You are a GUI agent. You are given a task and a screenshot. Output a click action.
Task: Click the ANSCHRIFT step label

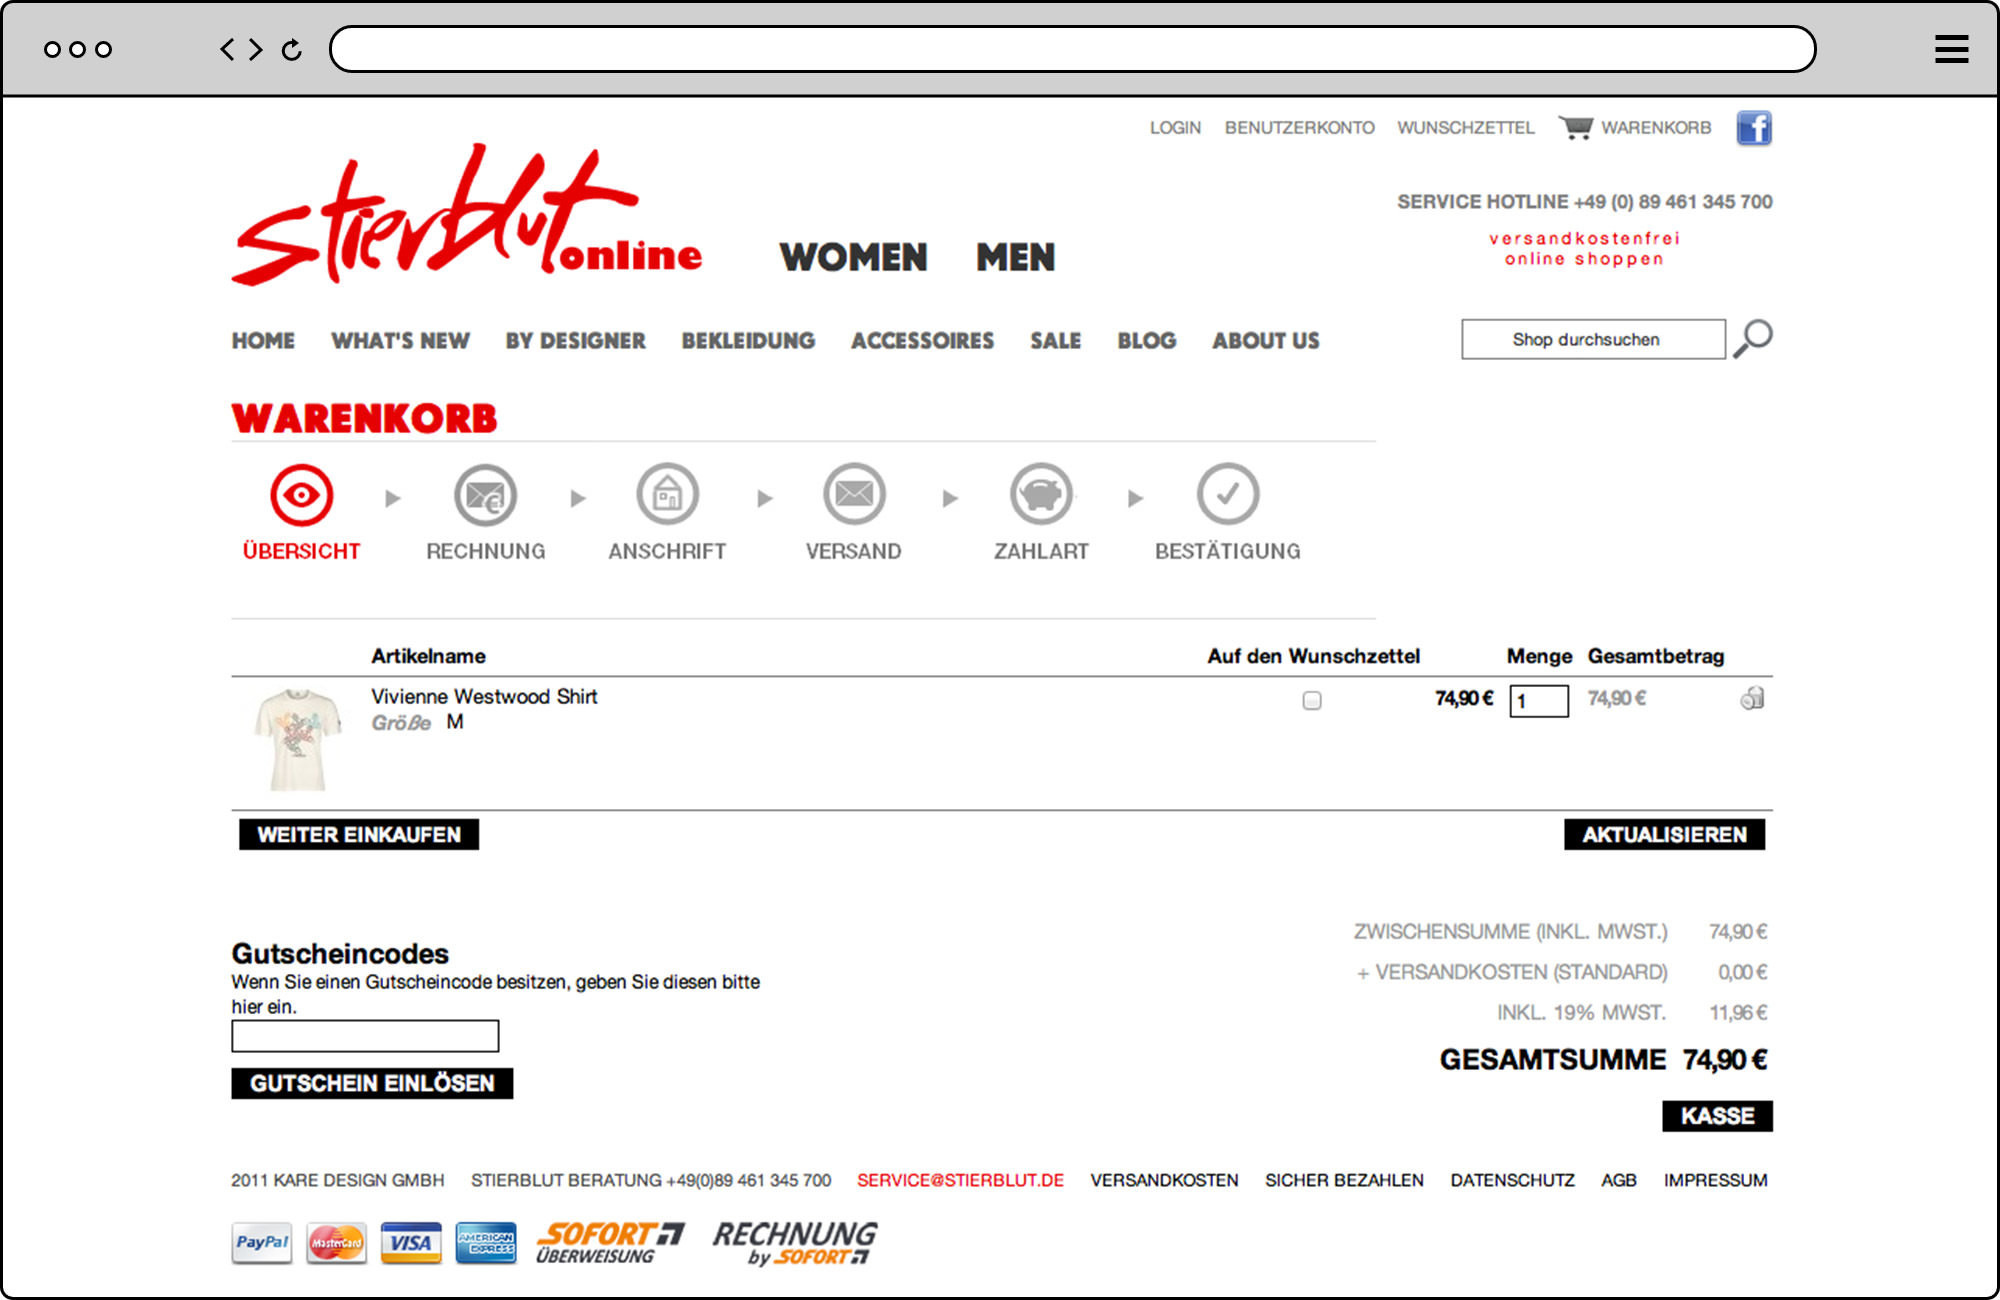click(x=667, y=552)
